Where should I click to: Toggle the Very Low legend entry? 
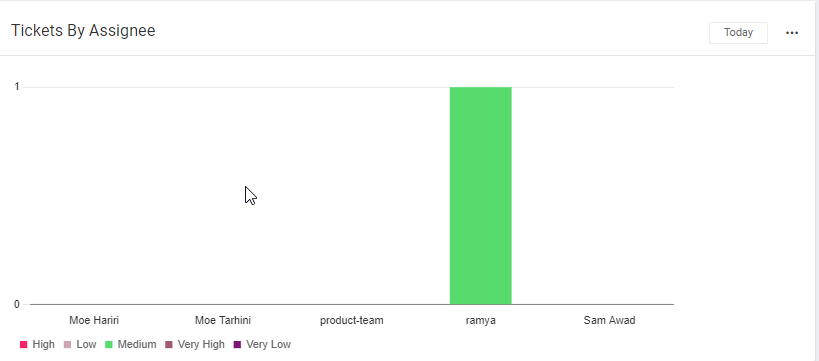tap(262, 344)
